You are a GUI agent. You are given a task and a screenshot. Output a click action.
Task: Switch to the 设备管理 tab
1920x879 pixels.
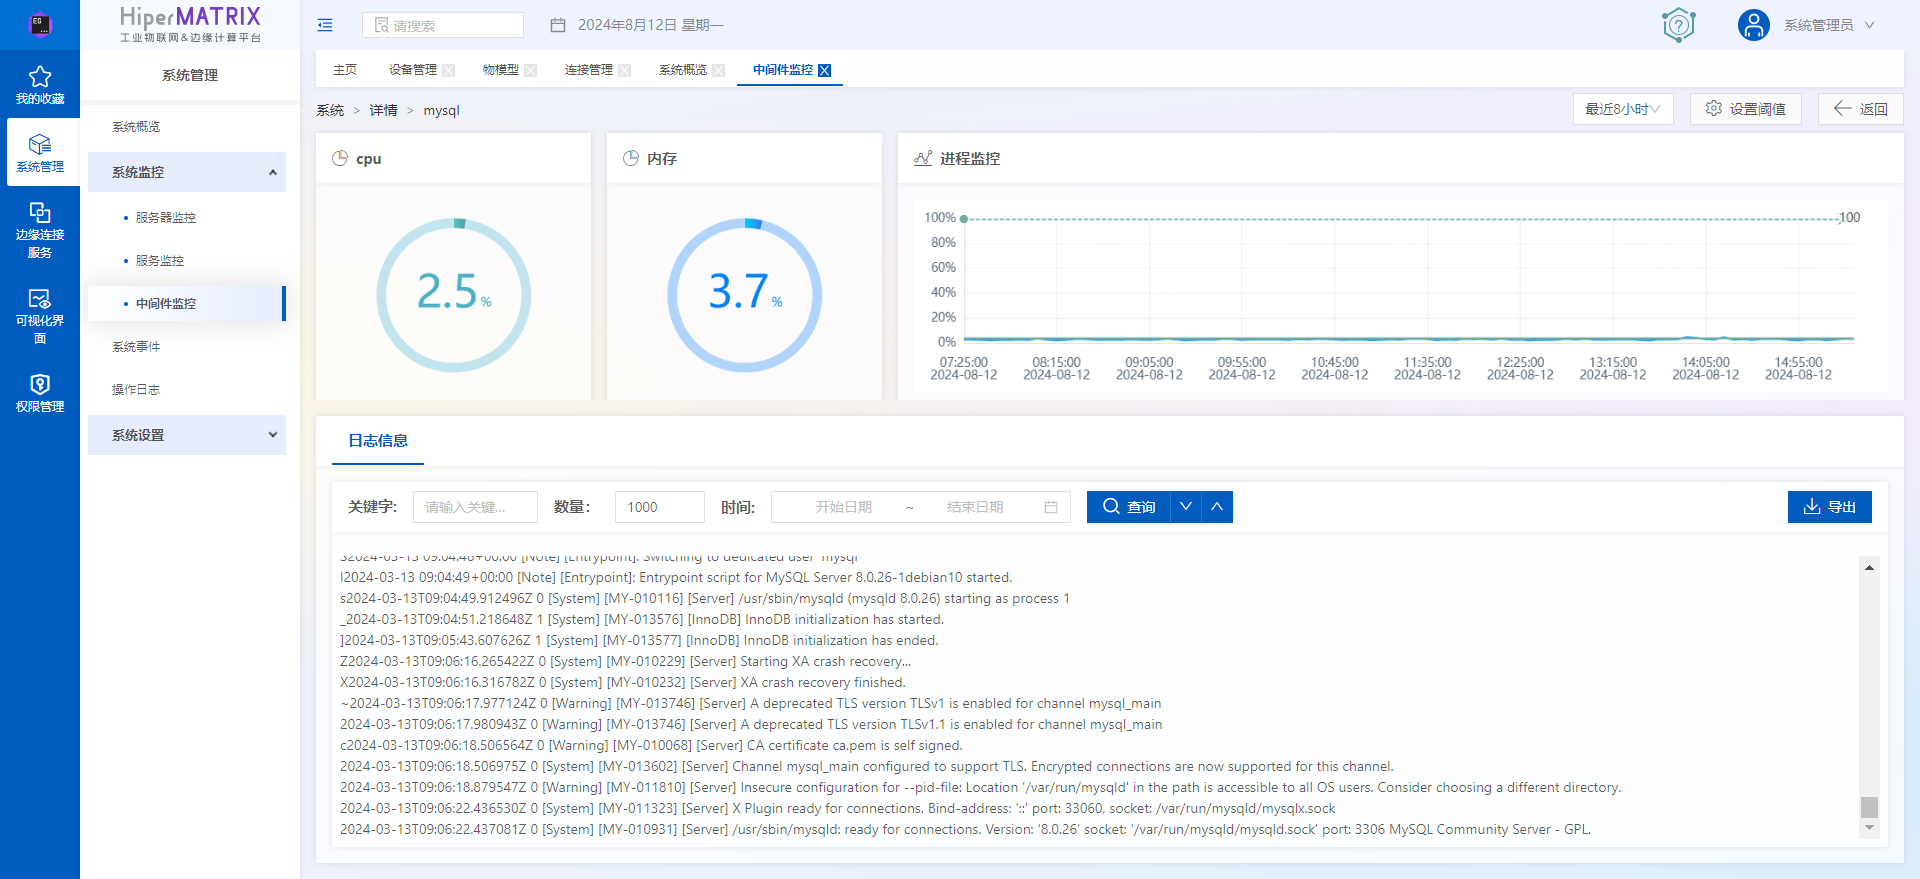[x=413, y=70]
